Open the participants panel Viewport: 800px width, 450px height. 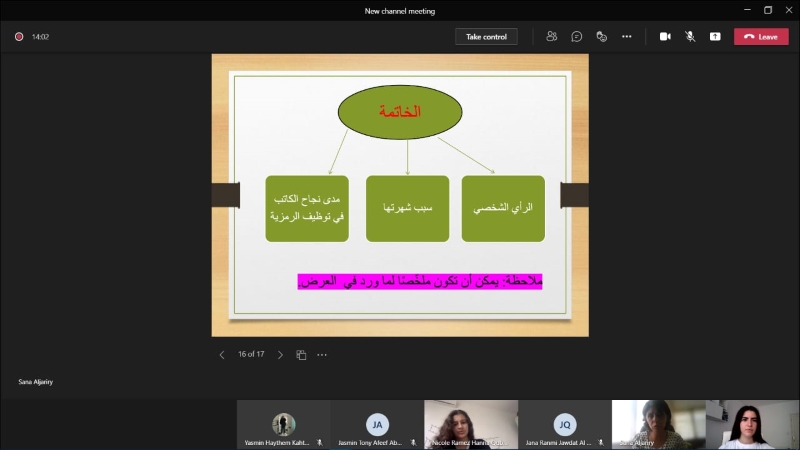pyautogui.click(x=551, y=36)
